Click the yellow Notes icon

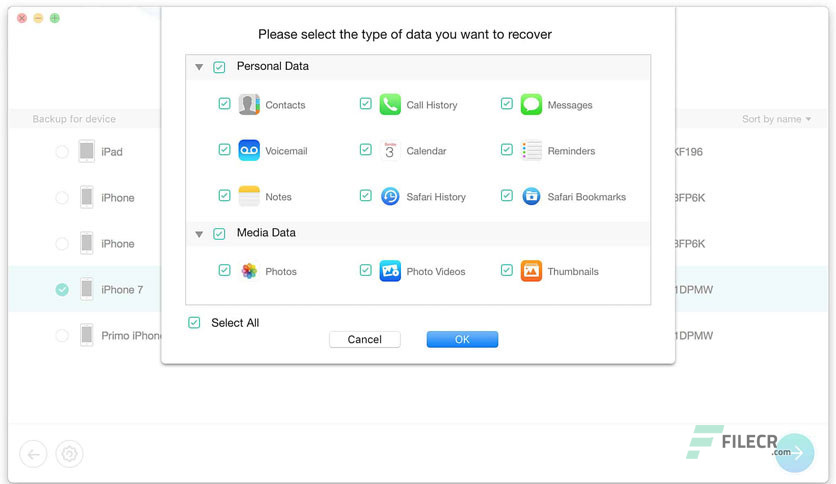(249, 196)
